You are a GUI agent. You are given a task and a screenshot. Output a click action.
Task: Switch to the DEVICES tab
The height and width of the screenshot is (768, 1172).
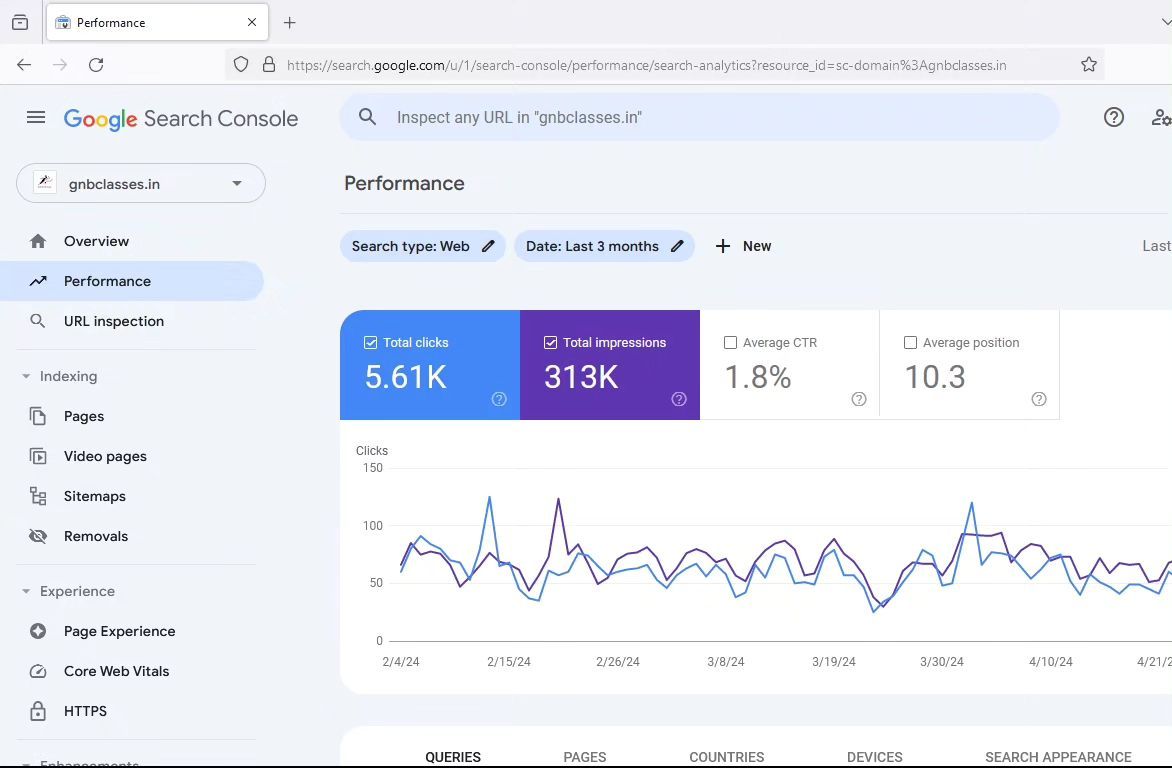874,757
